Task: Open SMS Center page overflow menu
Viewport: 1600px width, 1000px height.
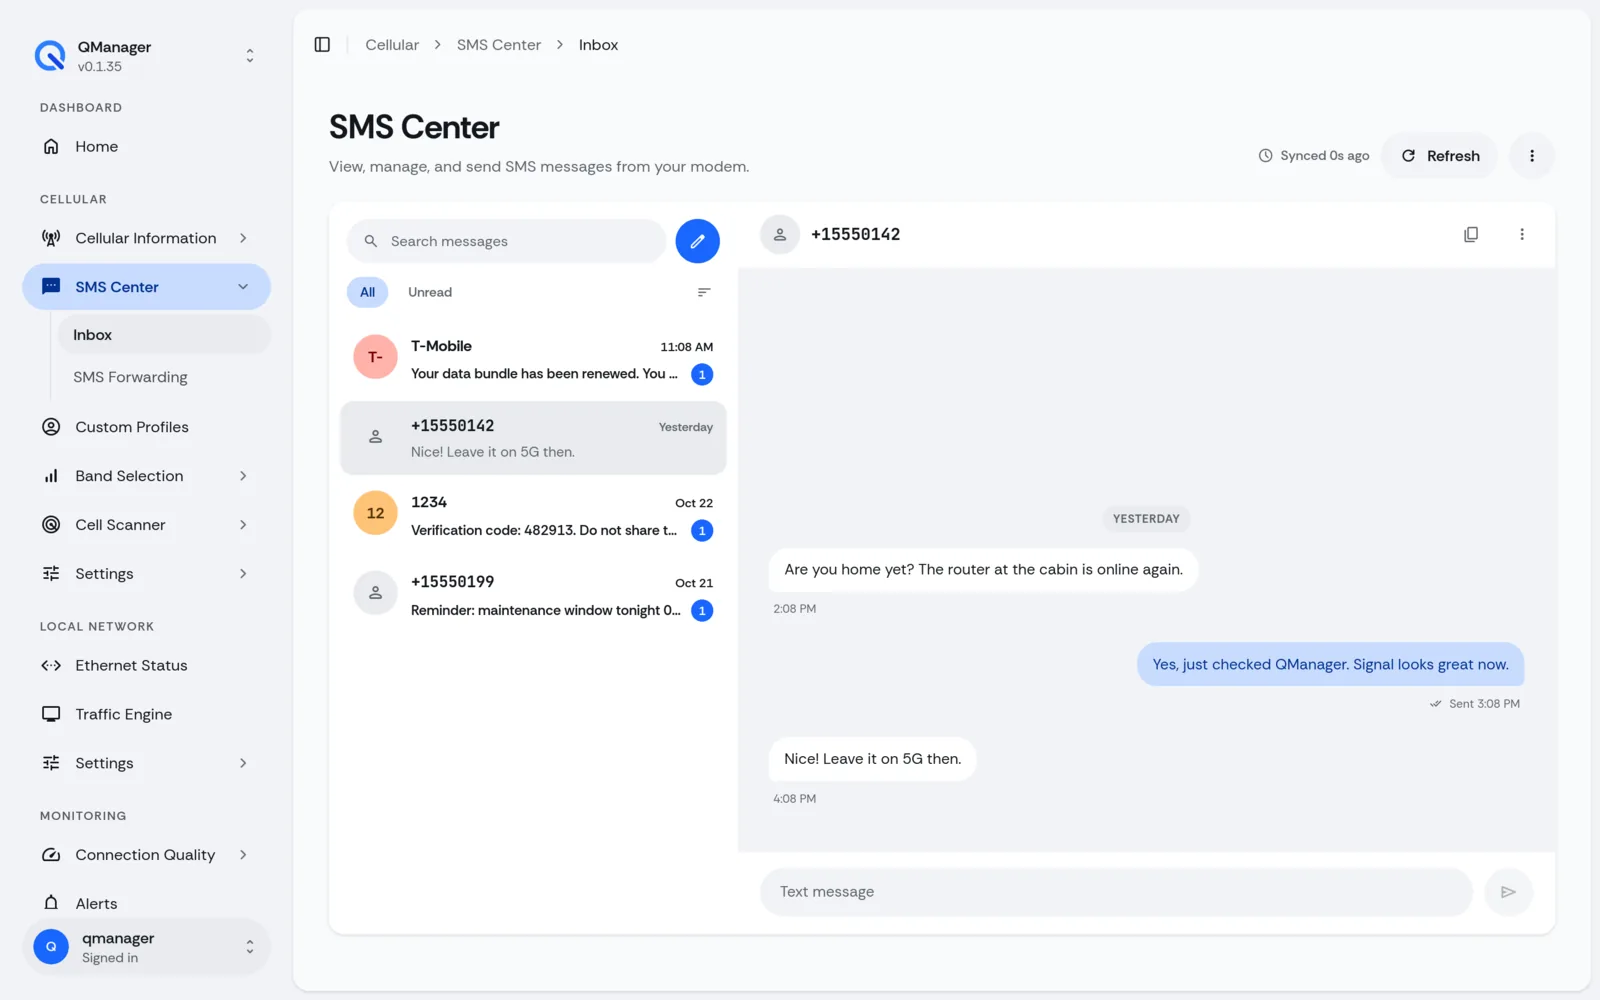Action: coord(1532,156)
